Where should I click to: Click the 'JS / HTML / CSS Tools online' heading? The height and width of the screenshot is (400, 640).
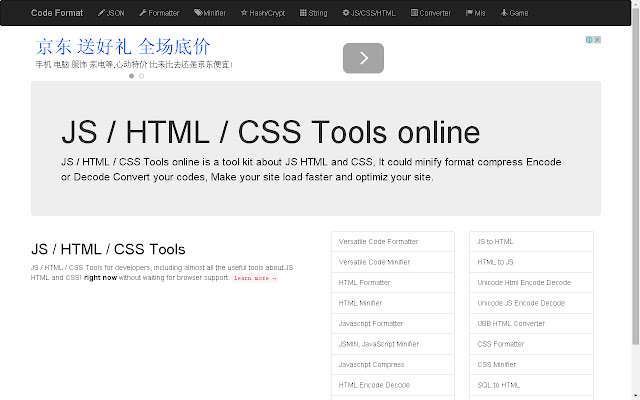(x=271, y=133)
